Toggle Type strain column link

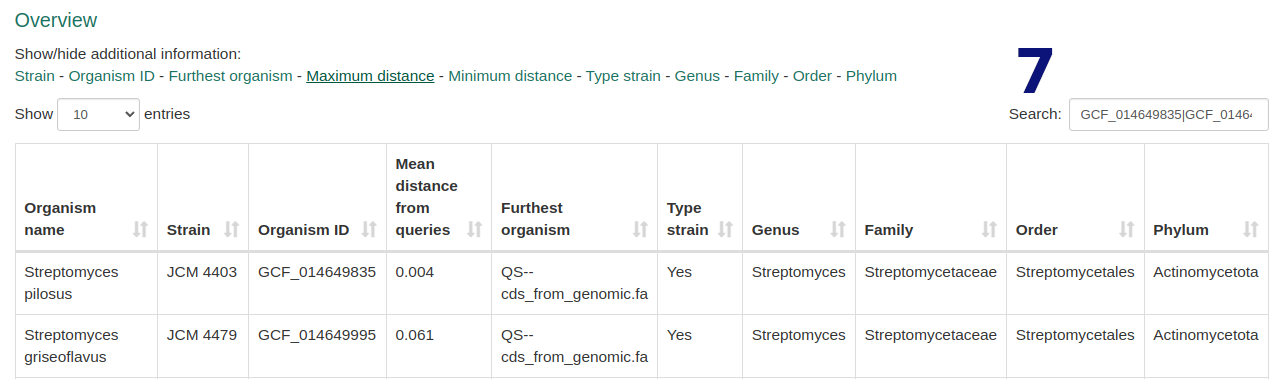[623, 76]
